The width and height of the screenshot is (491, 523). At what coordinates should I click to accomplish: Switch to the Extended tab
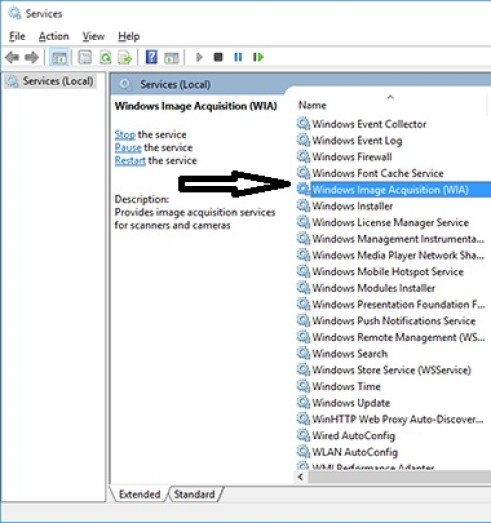pyautogui.click(x=139, y=494)
